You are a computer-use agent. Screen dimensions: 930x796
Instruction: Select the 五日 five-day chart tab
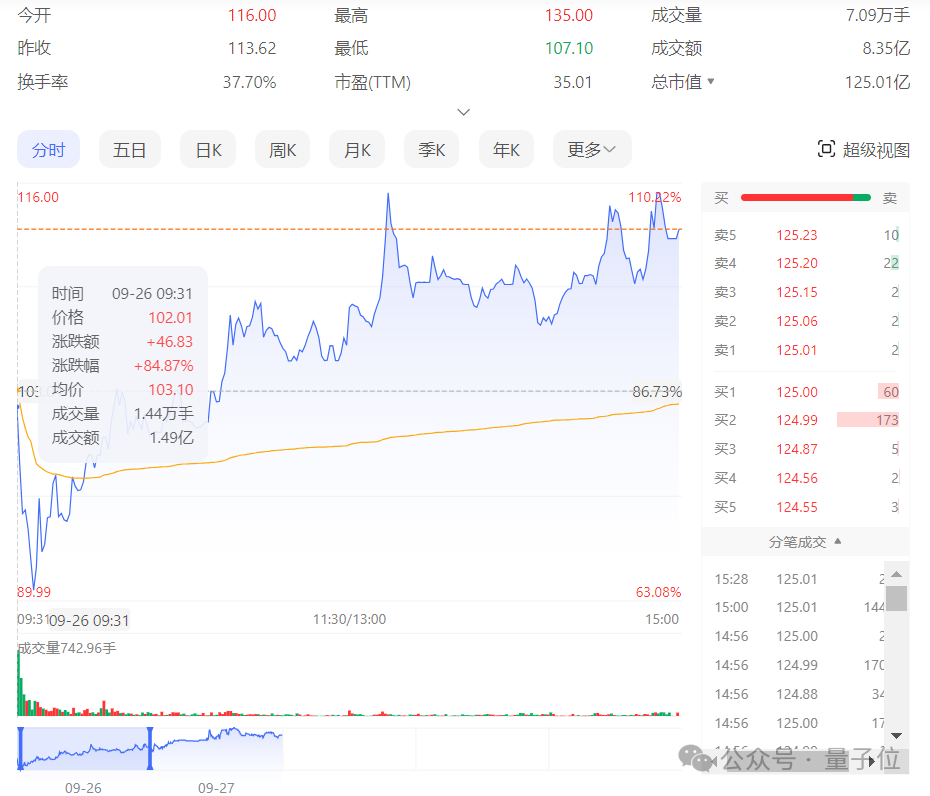(129, 150)
